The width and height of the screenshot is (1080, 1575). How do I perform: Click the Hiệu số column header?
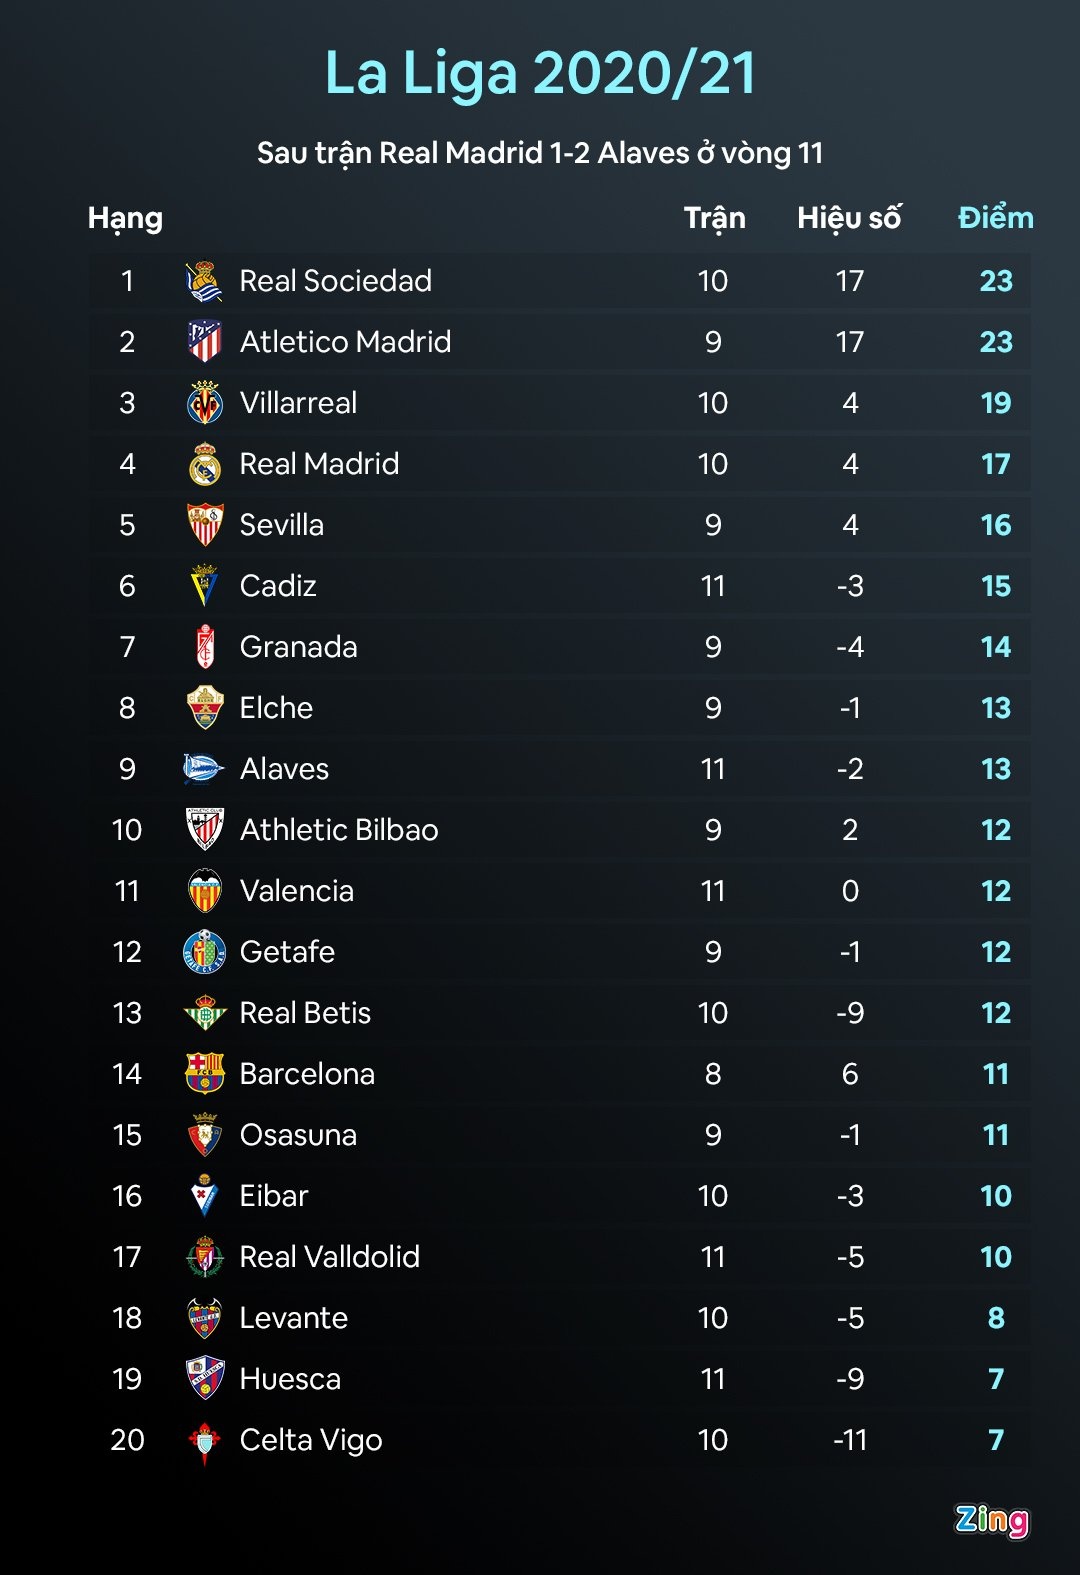[x=849, y=218]
